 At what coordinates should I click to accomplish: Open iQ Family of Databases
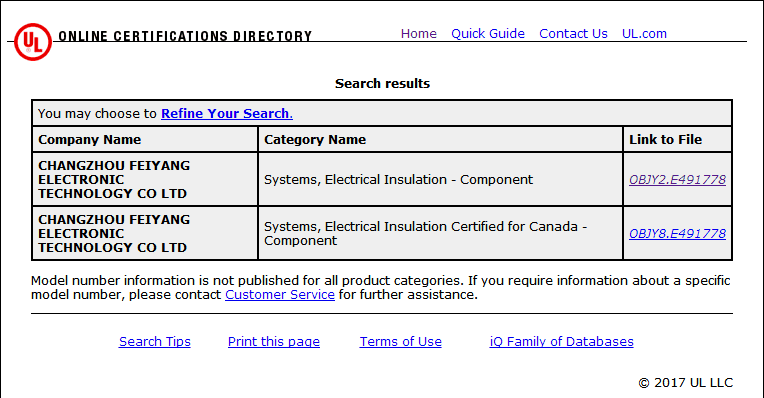(x=561, y=341)
